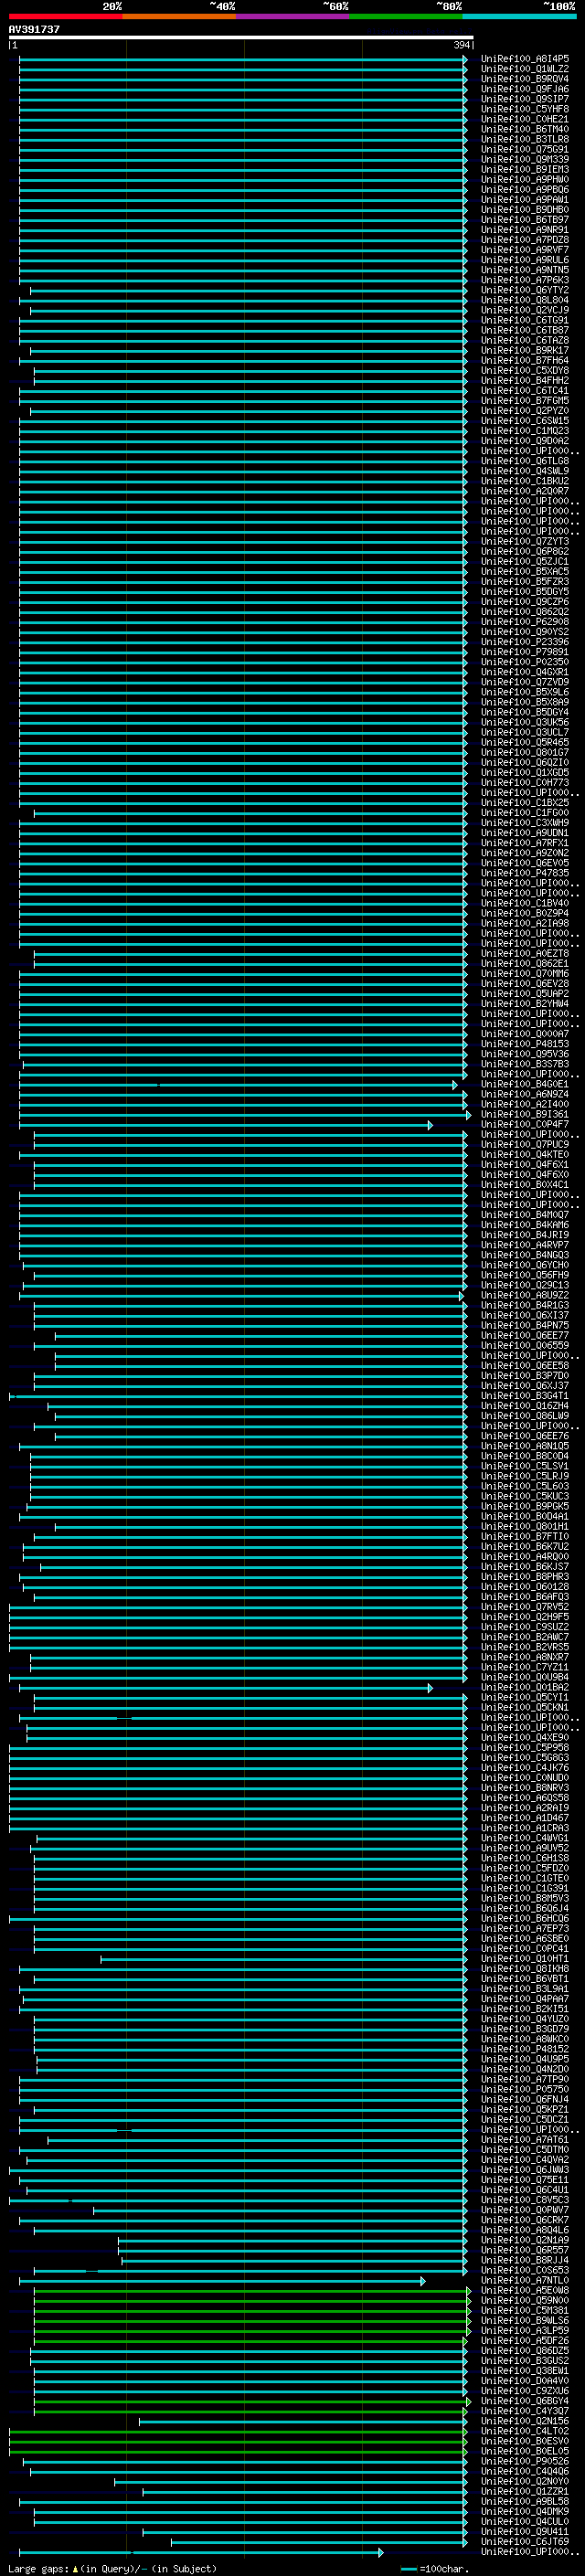Click the green alignment bar for UniRef100_A5E0W8
This screenshot has width=585, height=2576.
click(x=251, y=2291)
